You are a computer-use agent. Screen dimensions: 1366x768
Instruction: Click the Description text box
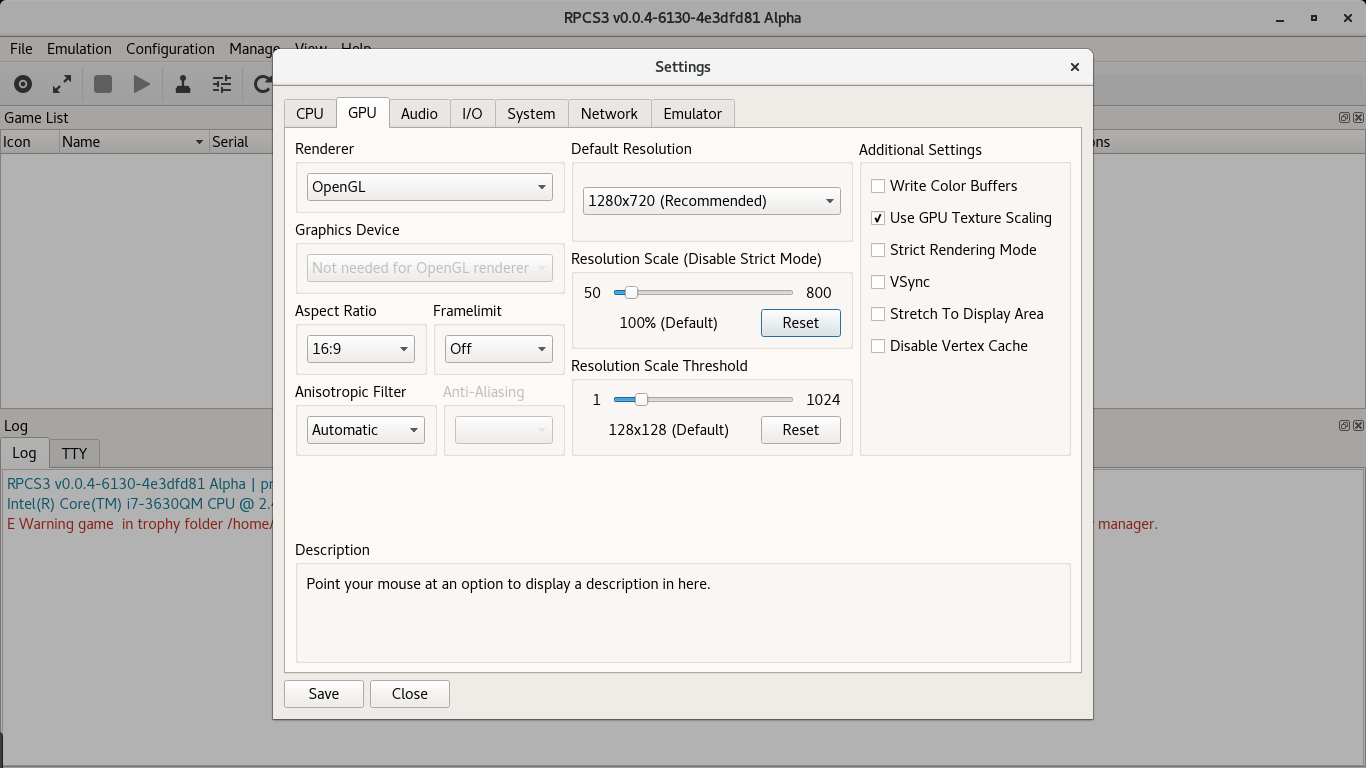click(x=683, y=613)
